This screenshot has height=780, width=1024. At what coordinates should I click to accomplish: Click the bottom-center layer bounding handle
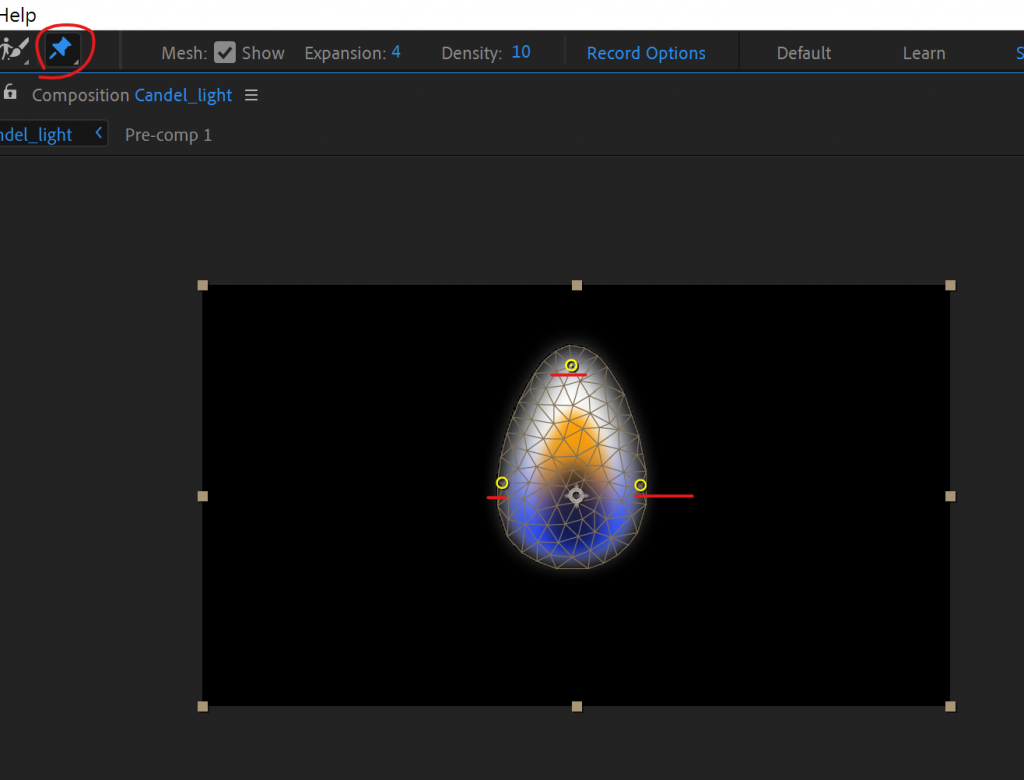[x=577, y=706]
